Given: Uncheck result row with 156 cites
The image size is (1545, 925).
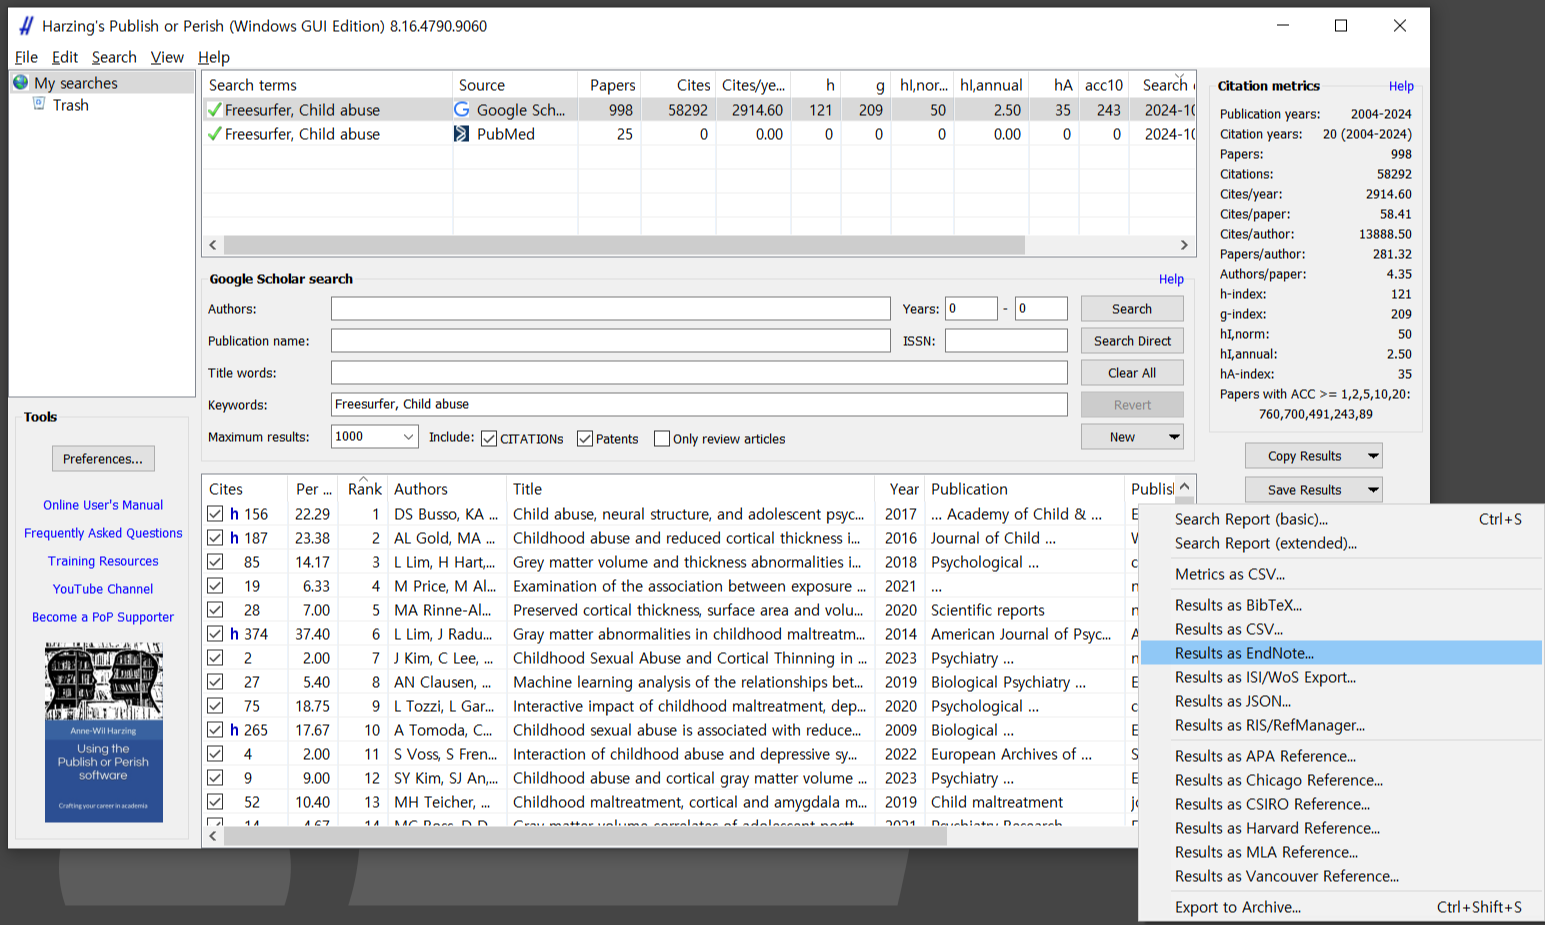Looking at the screenshot, I should [215, 514].
